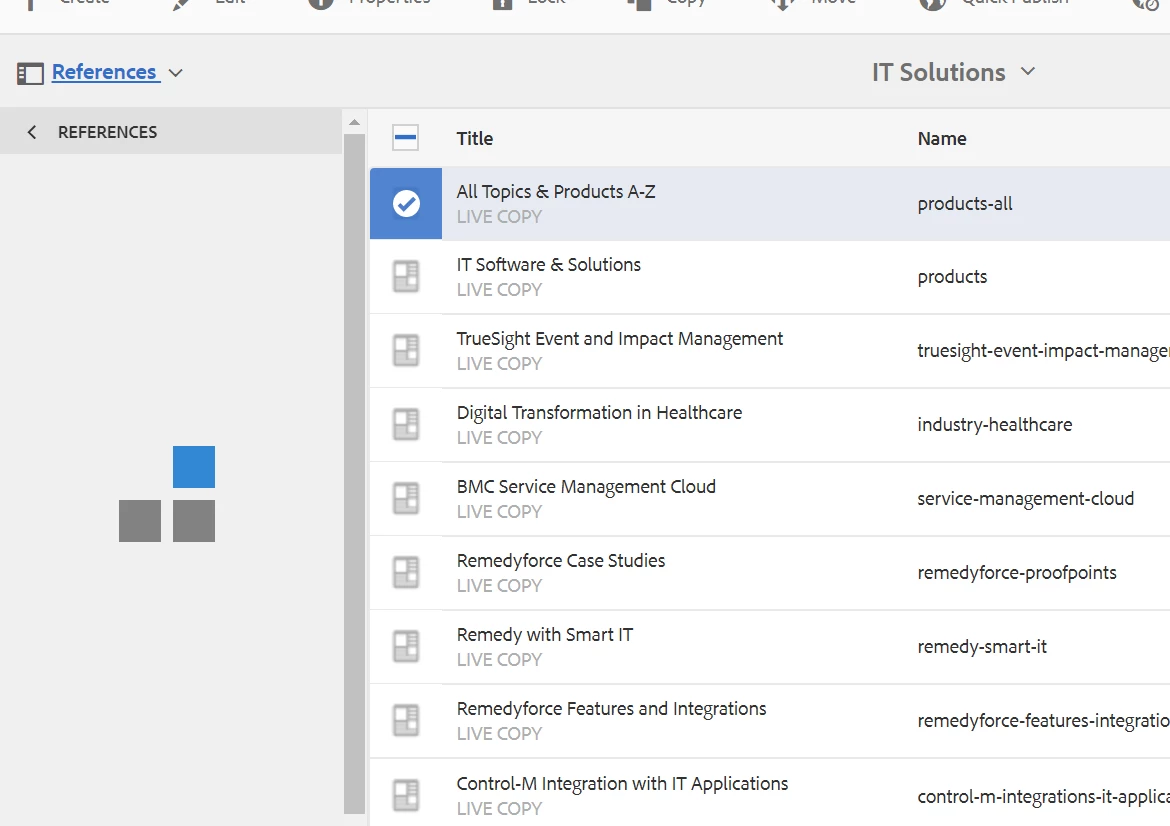Sort by the Title column header
Screen dimensions: 1170x826
(x=475, y=139)
